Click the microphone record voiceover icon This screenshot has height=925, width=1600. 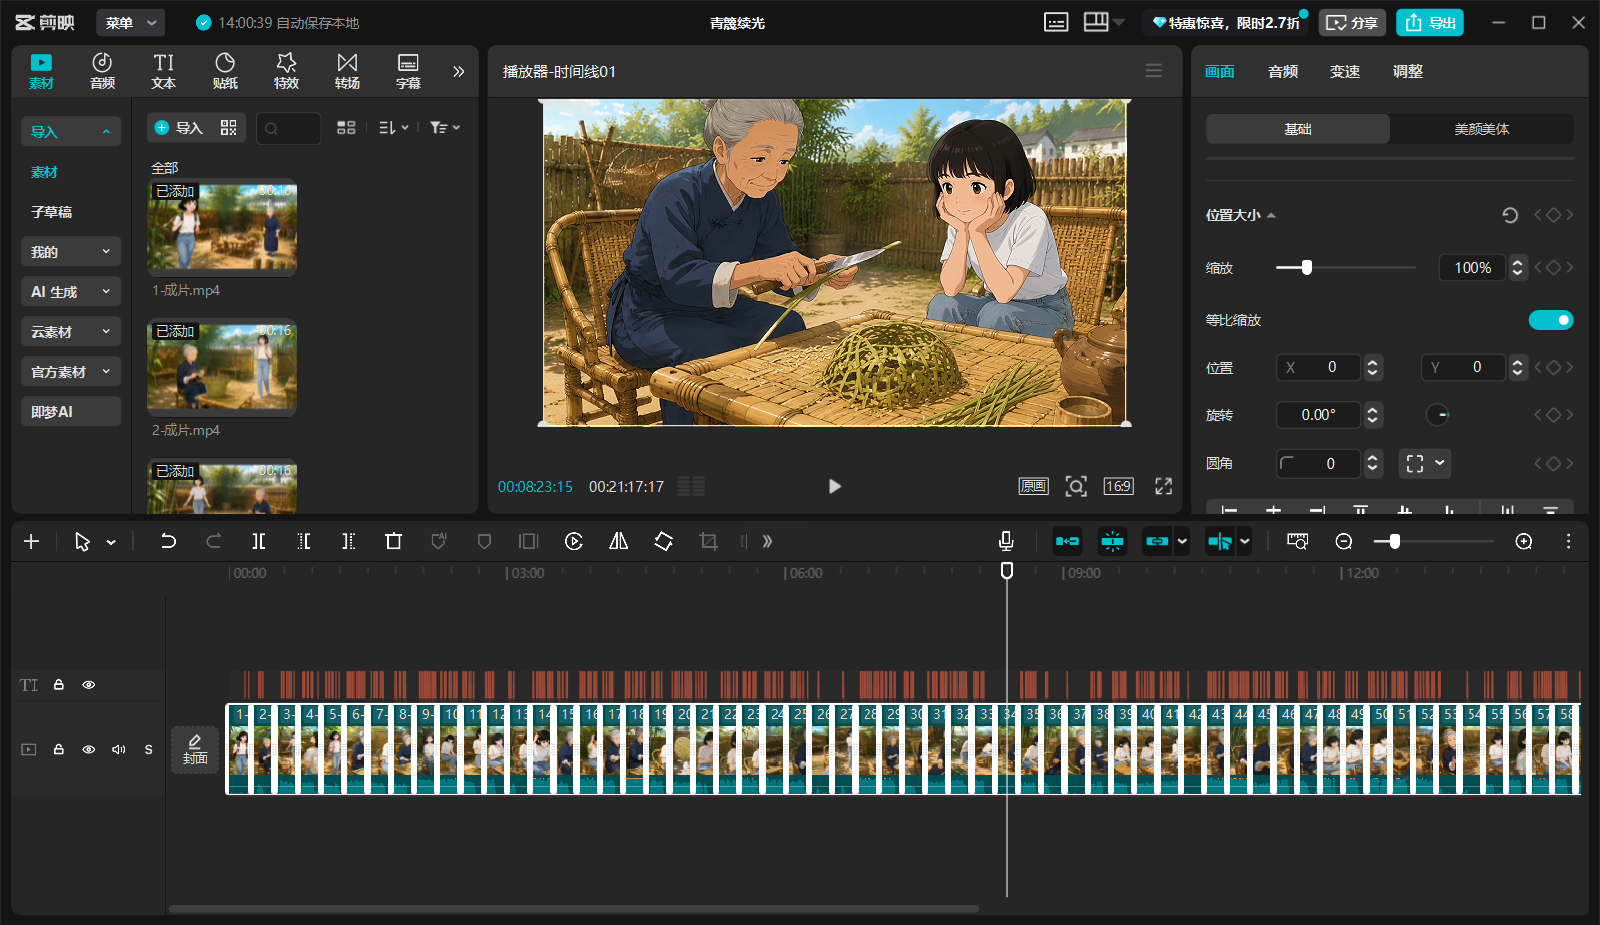point(1006,541)
